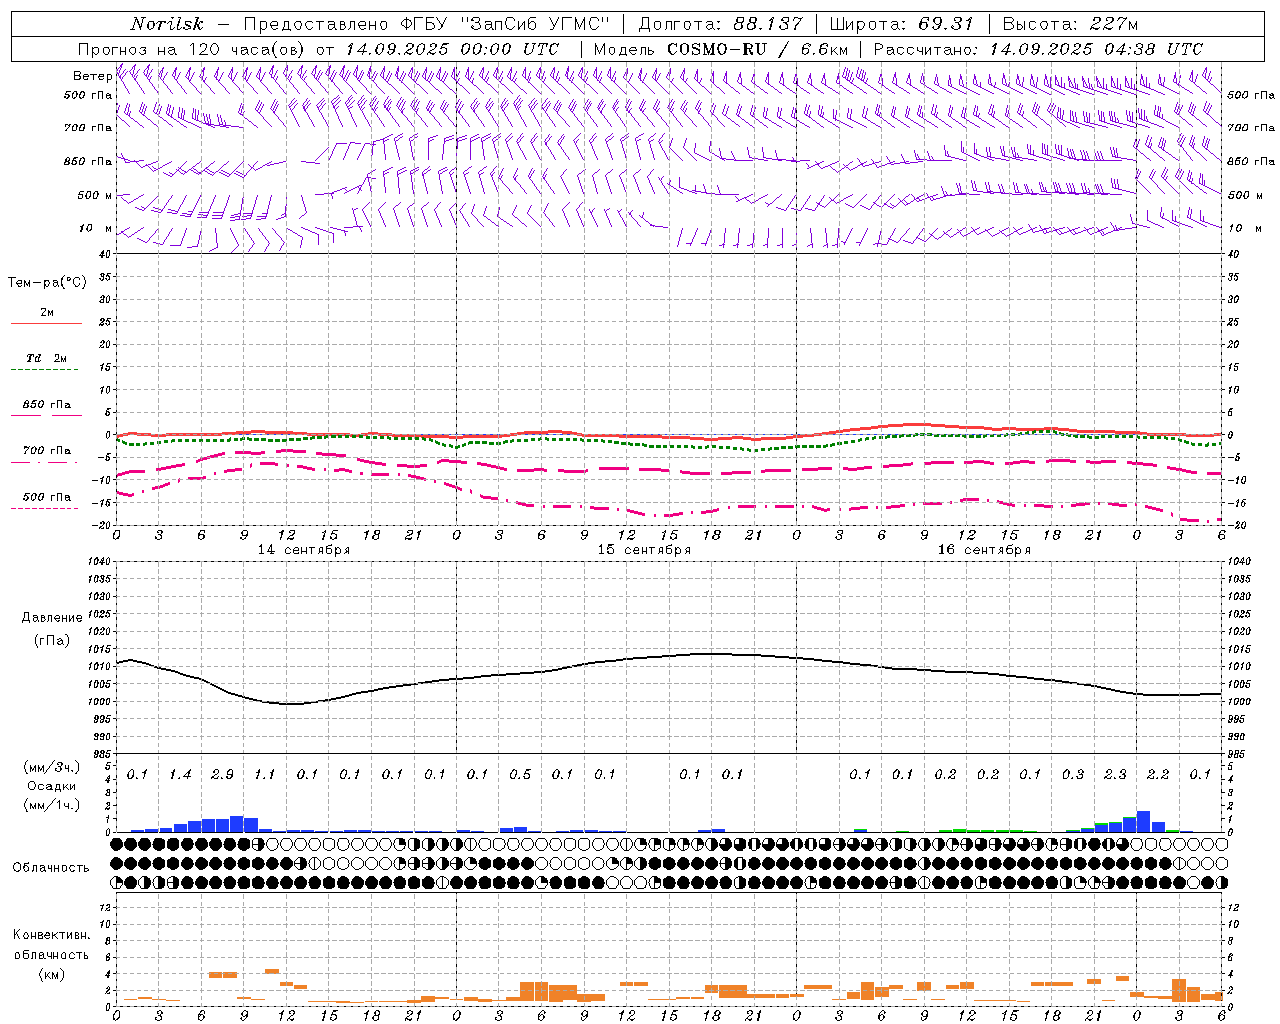Image resolution: width=1280 pixels, height=1024 pixels.
Task: Click the (км) convective cloud unit label
Action: click(x=51, y=974)
